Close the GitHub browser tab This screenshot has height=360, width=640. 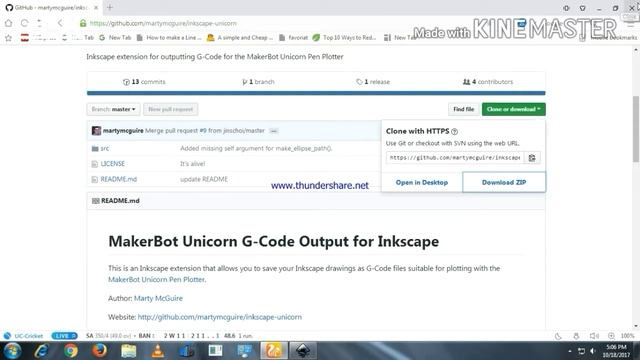96,7
